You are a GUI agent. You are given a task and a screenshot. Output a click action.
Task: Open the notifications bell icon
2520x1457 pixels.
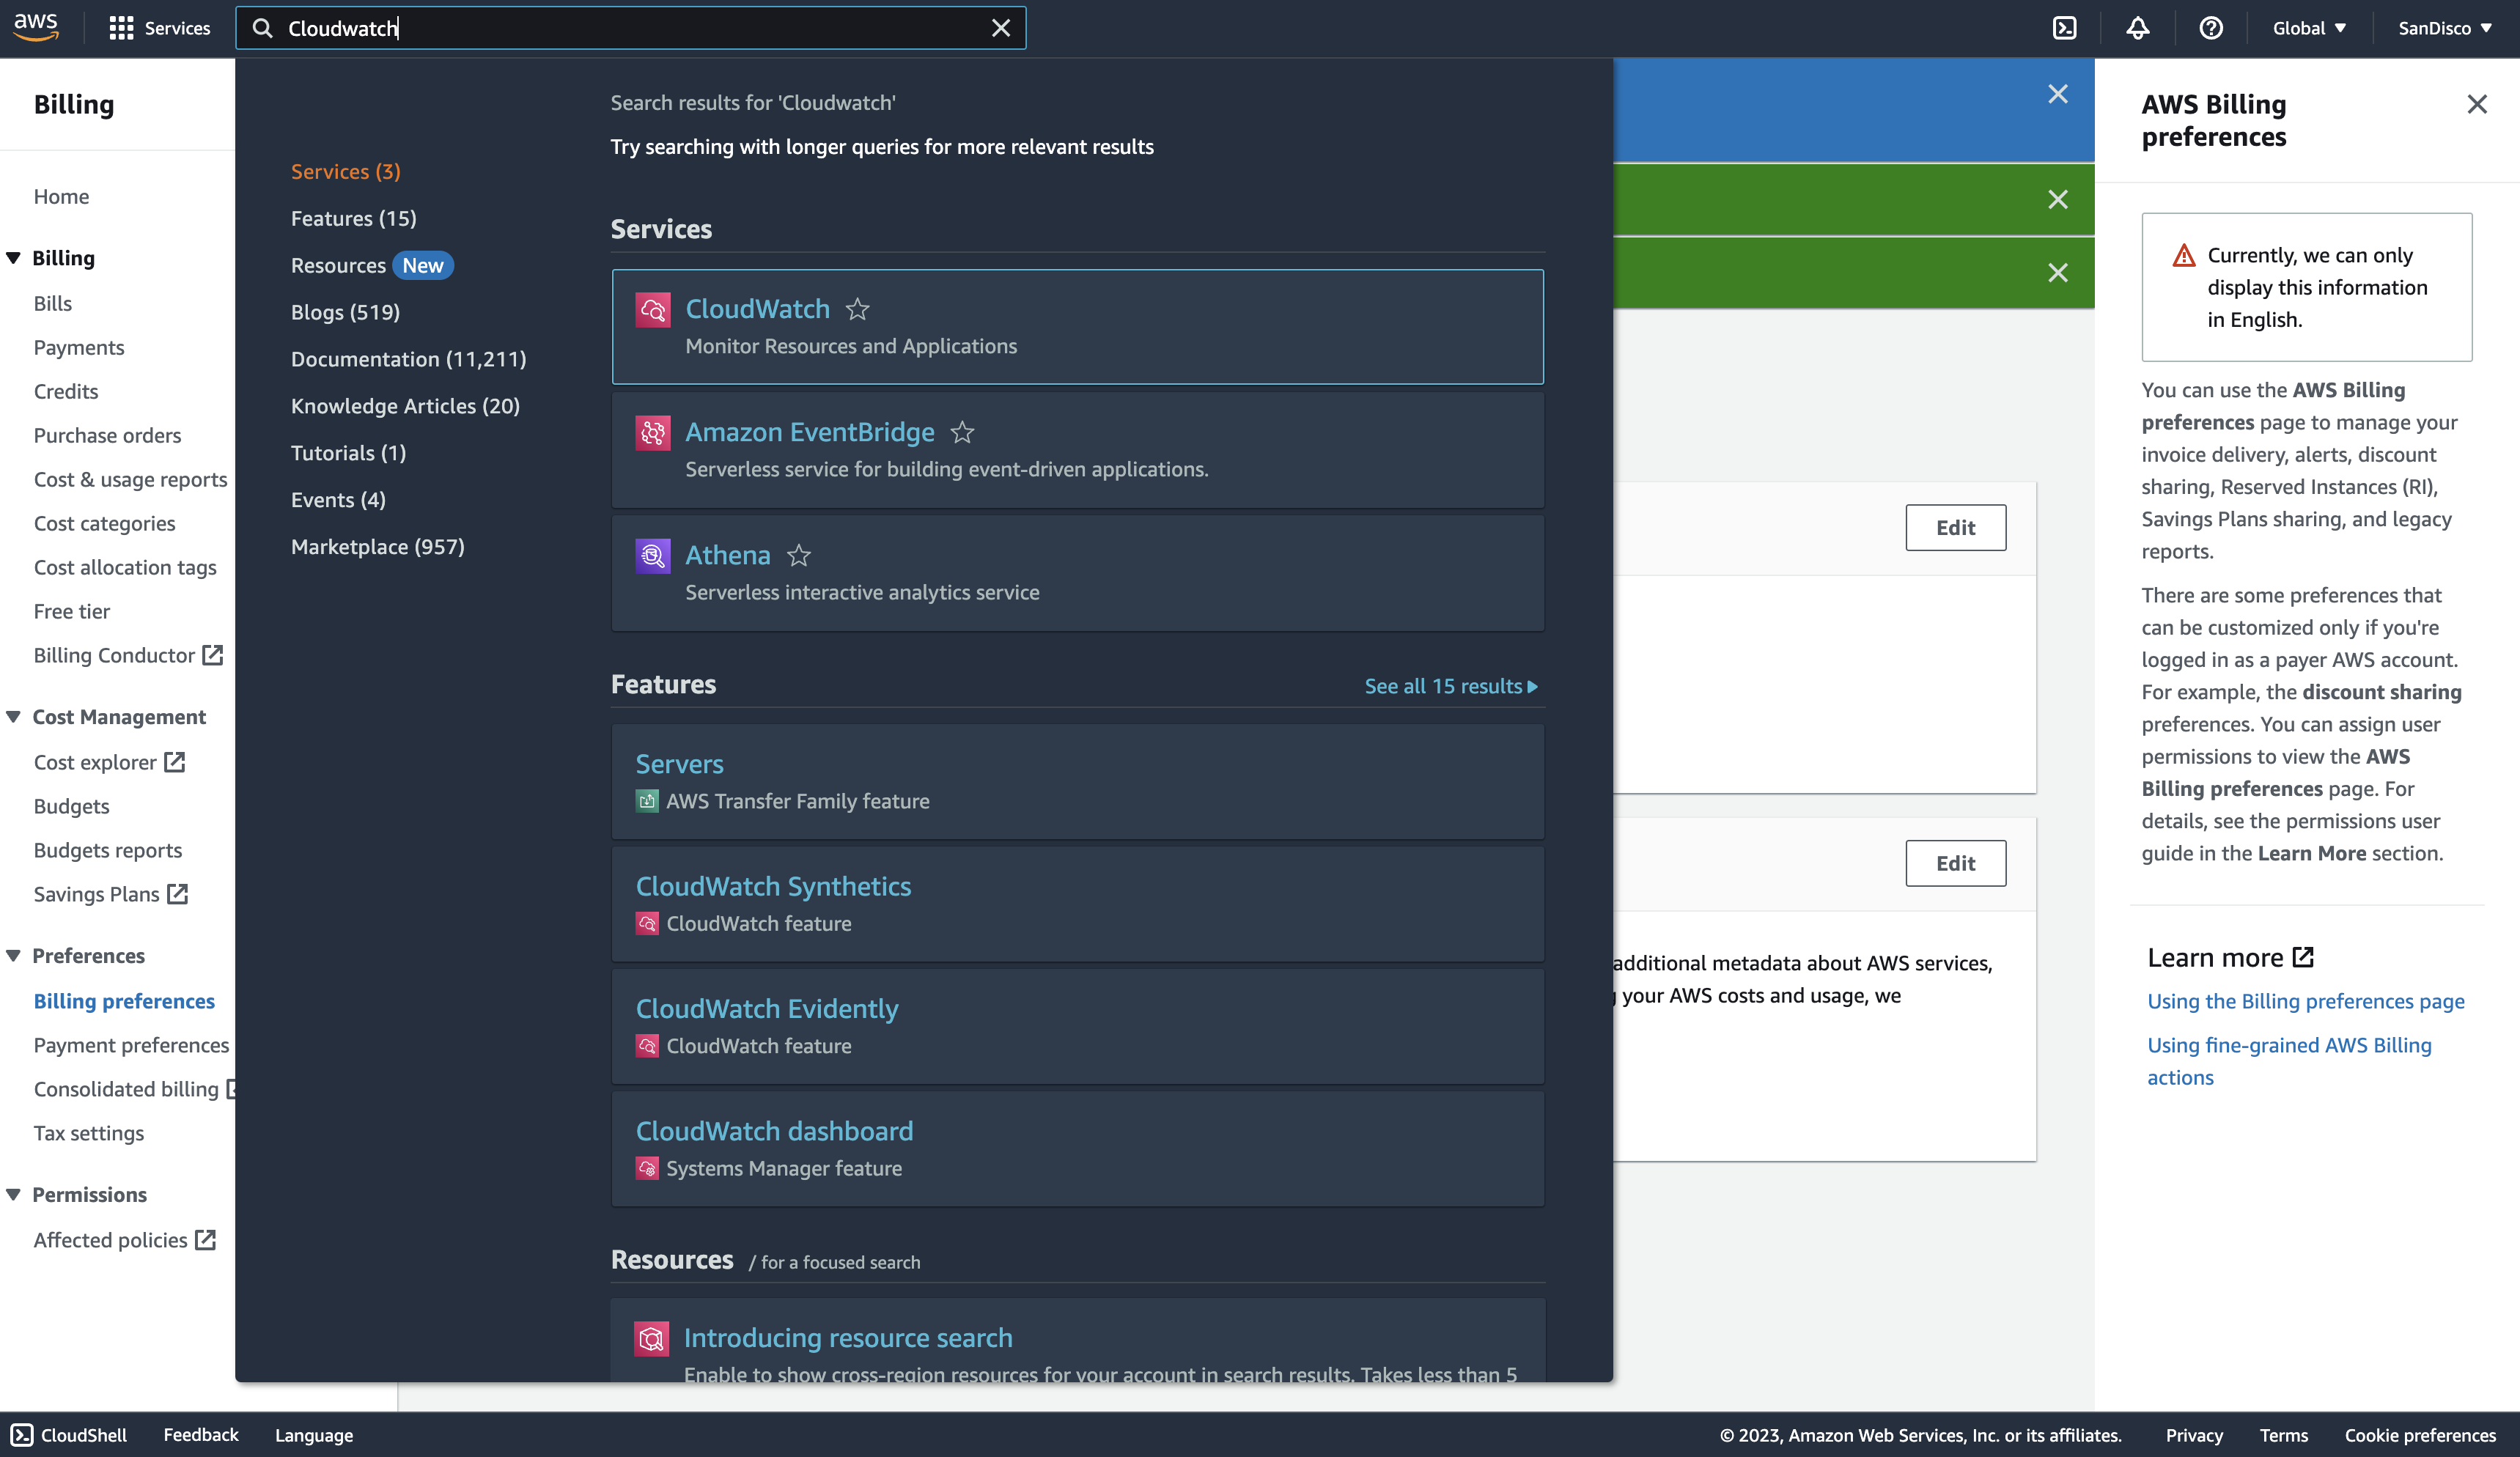pyautogui.click(x=2137, y=28)
